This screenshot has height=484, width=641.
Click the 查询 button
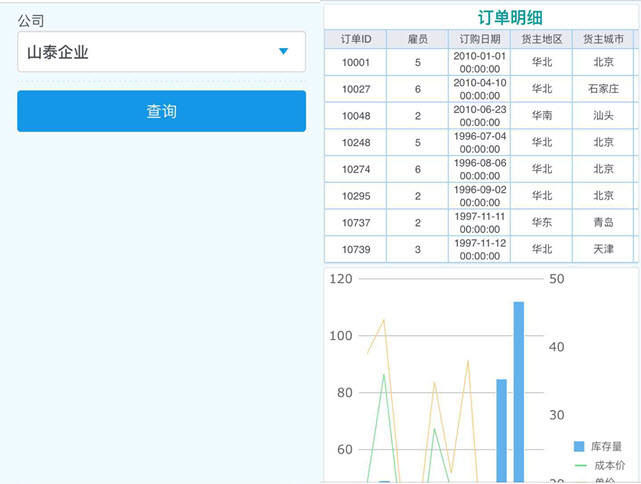[x=161, y=111]
